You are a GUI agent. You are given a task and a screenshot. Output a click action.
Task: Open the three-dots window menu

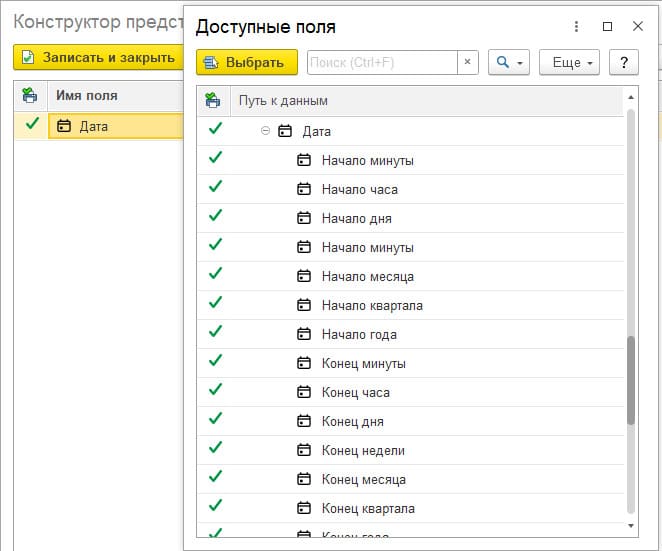tap(576, 27)
